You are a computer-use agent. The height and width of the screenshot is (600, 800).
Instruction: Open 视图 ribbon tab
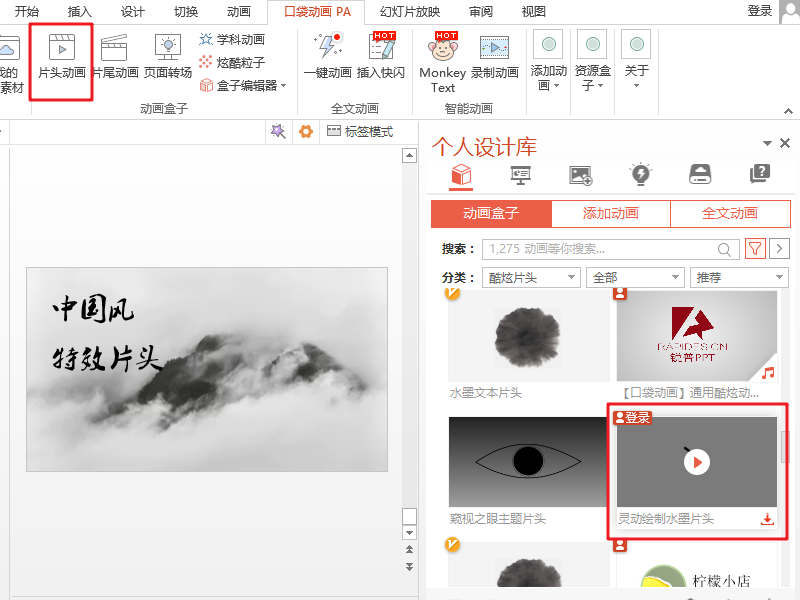[x=534, y=11]
